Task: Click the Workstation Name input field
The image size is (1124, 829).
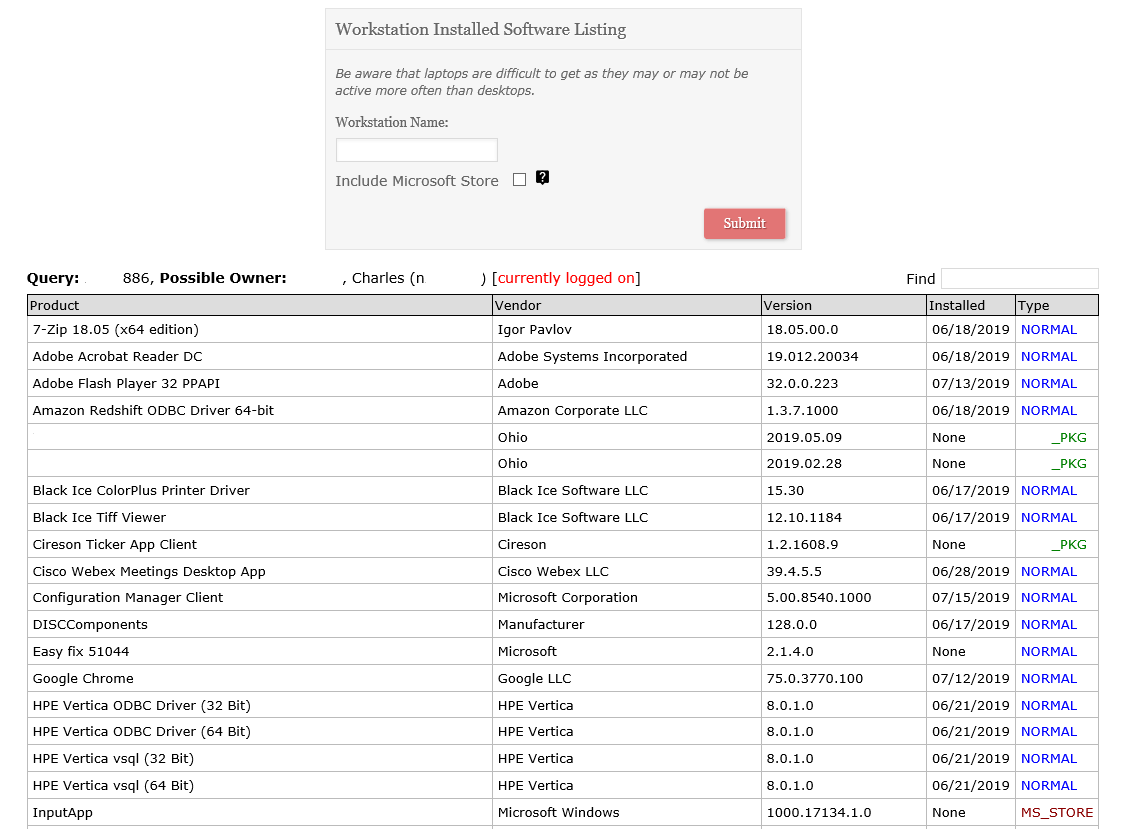Action: click(x=416, y=150)
